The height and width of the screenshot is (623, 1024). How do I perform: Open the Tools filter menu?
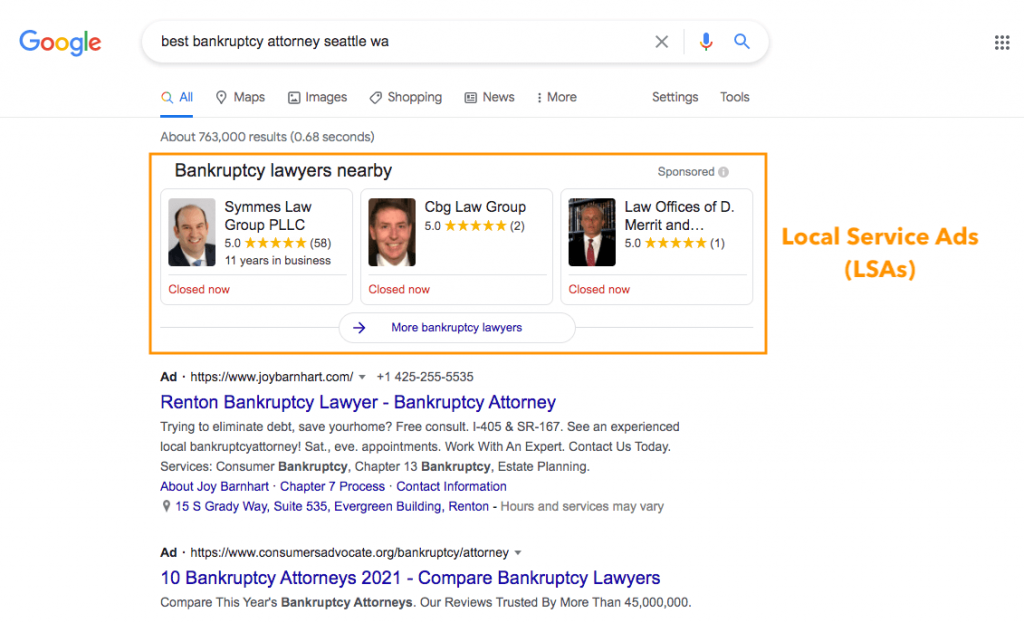(734, 97)
